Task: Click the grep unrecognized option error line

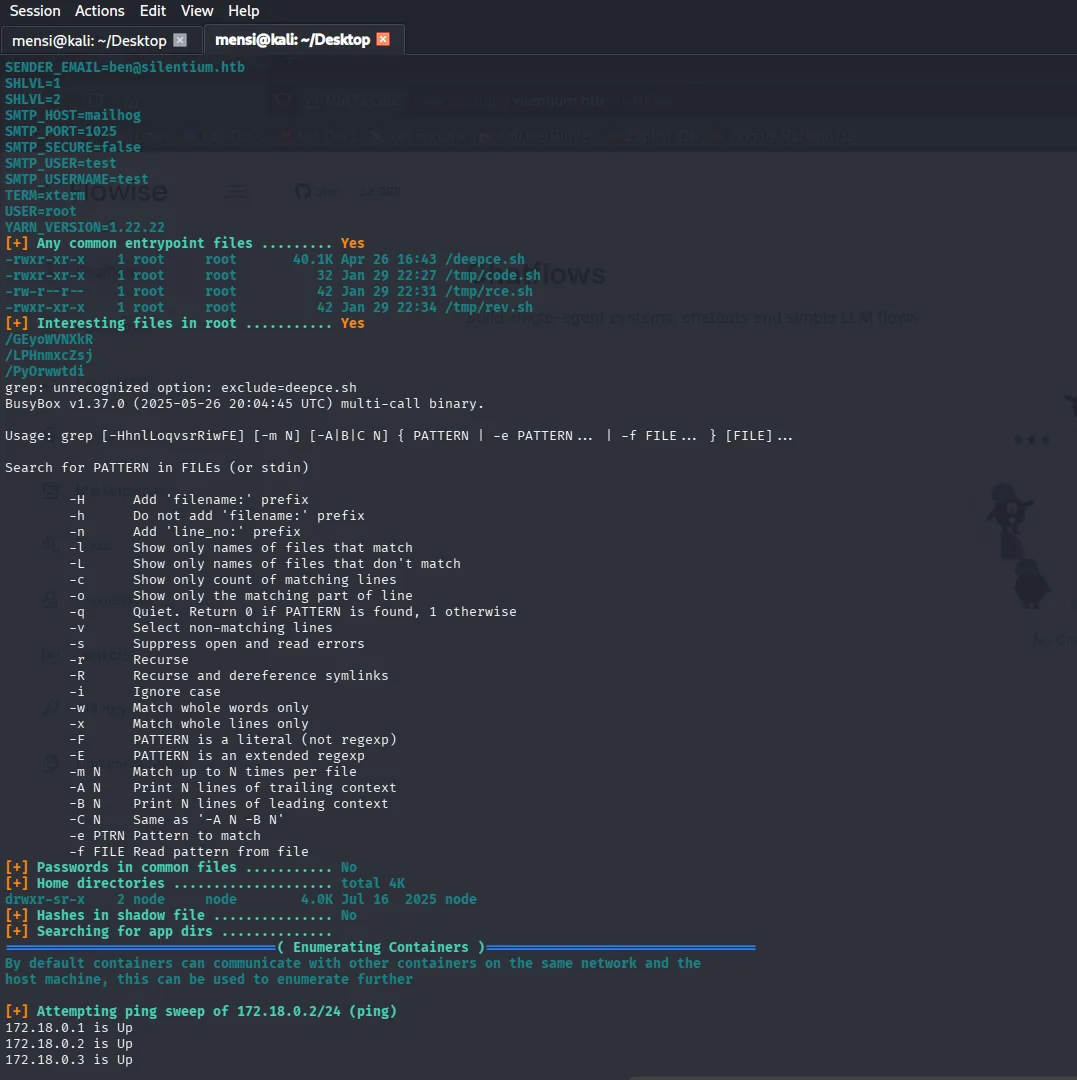Action: (181, 387)
